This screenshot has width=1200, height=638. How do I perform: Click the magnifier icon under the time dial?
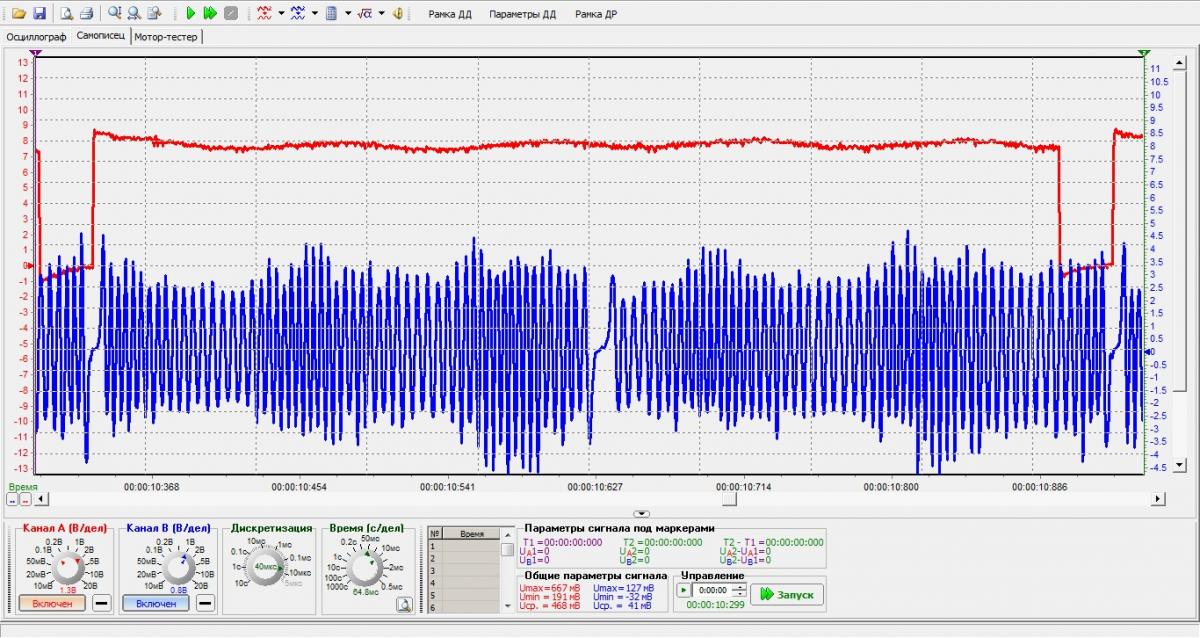click(x=404, y=604)
